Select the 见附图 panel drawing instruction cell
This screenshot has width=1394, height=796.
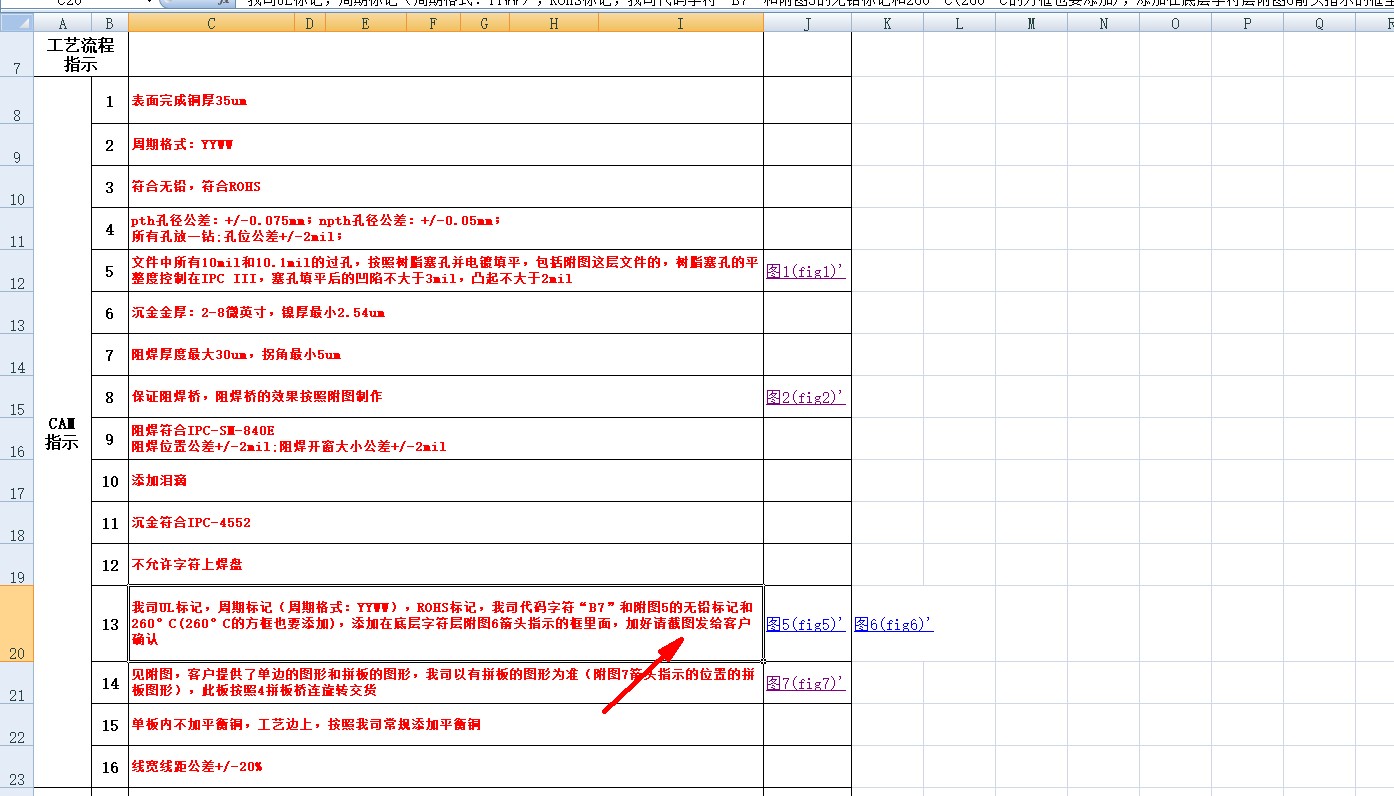446,683
